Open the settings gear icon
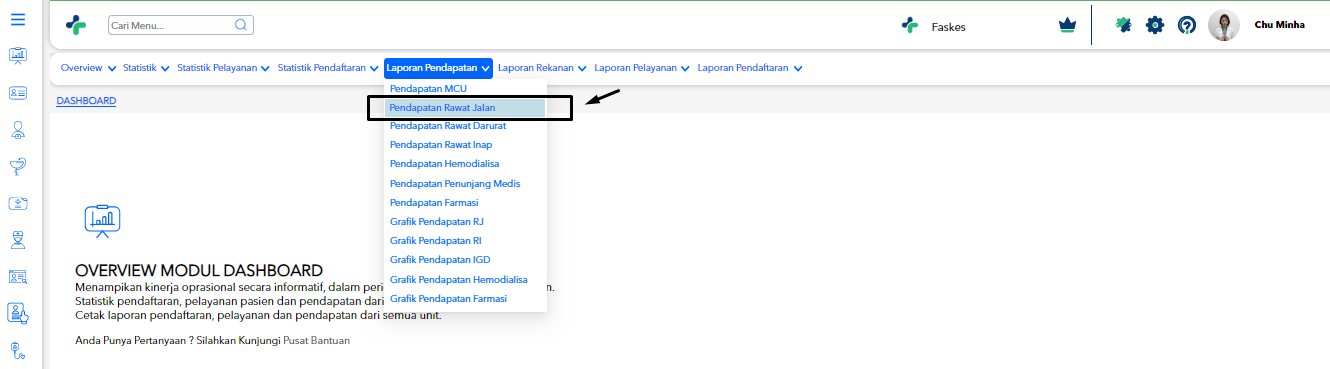The height and width of the screenshot is (369, 1330). point(1155,25)
